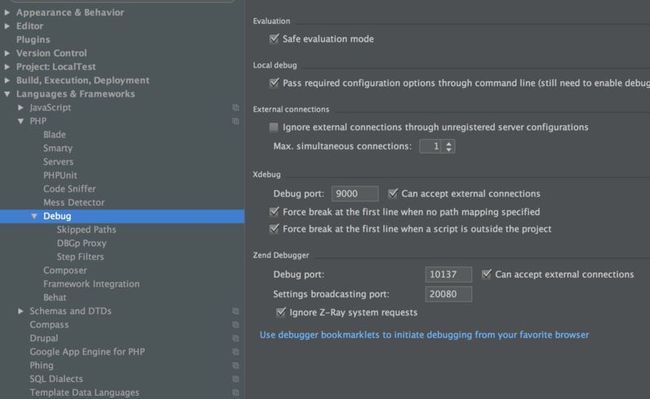
Task: Open the Skipped Paths settings page
Action: (86, 230)
